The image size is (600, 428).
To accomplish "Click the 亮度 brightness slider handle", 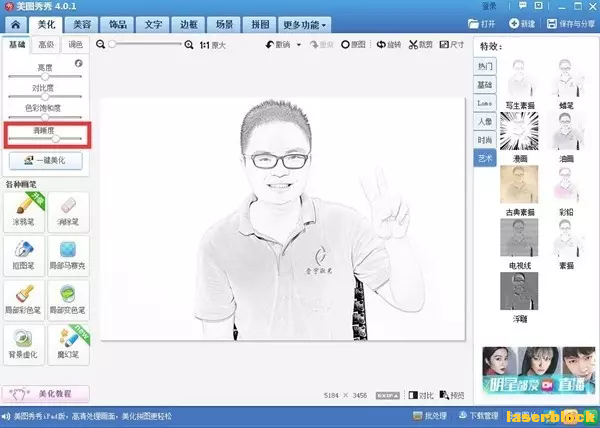I will tap(45, 76).
